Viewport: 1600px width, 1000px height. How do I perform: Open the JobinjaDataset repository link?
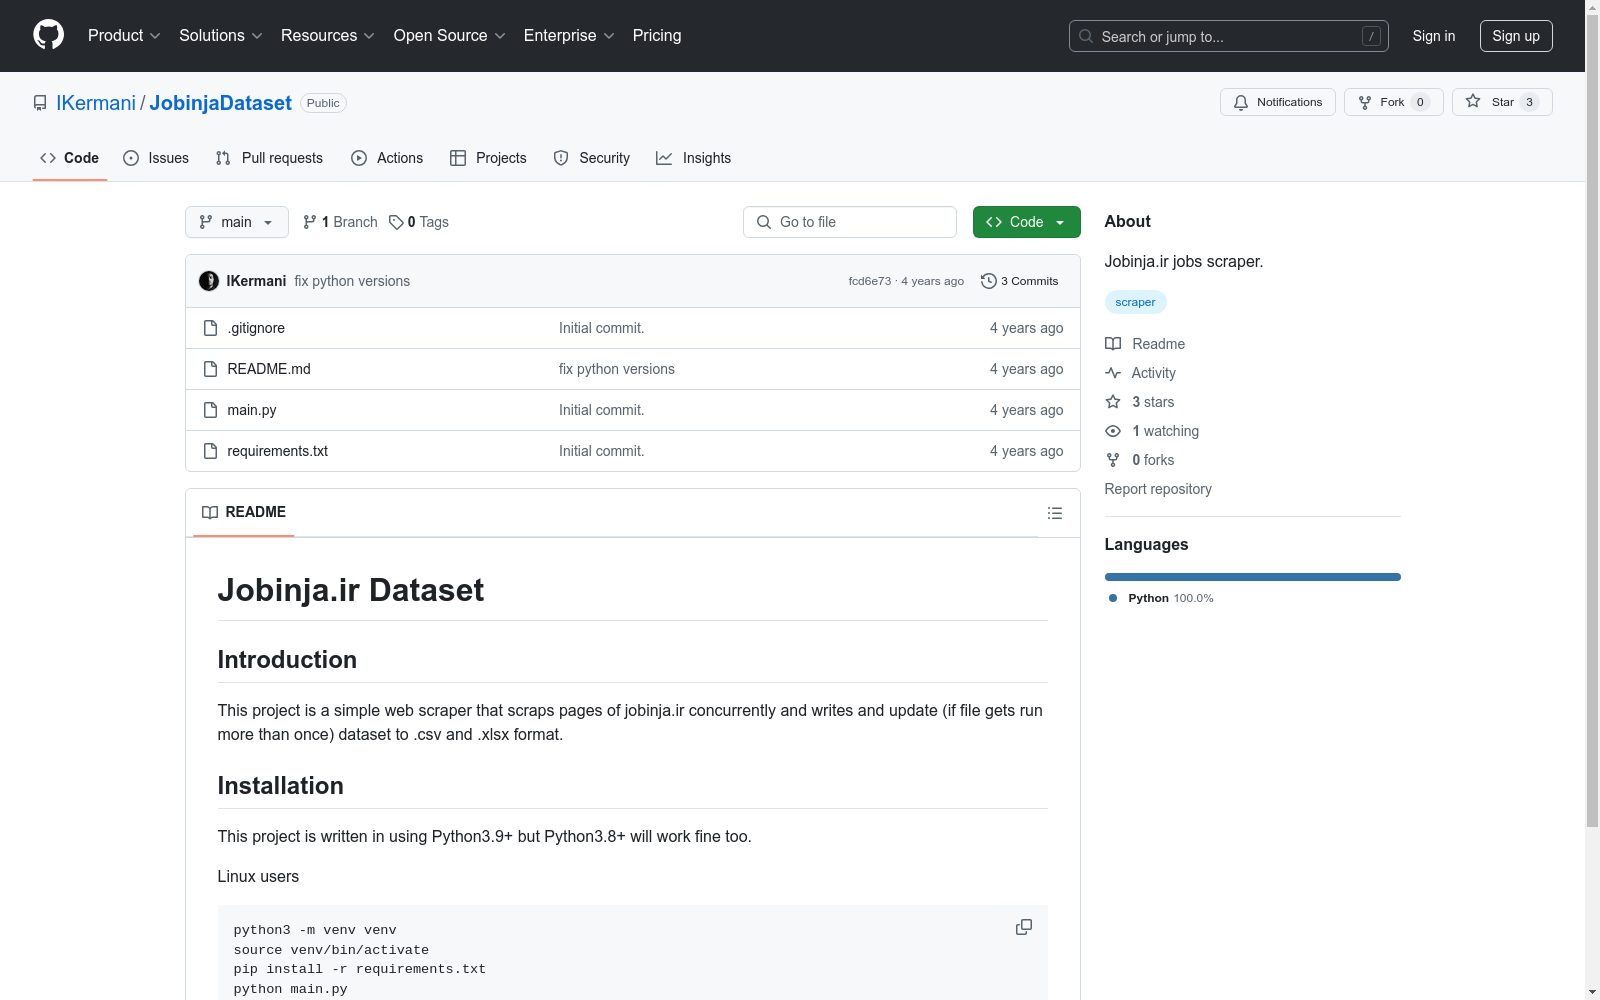pyautogui.click(x=220, y=103)
